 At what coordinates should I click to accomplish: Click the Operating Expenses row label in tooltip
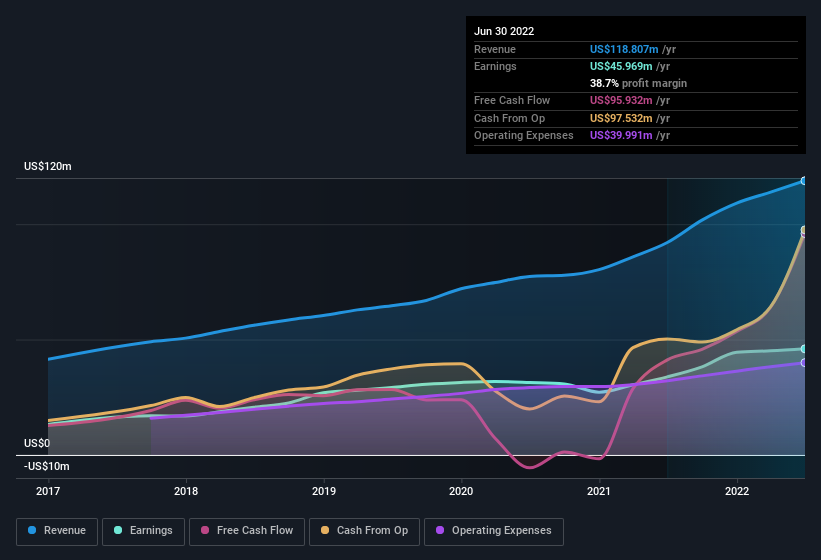click(524, 136)
